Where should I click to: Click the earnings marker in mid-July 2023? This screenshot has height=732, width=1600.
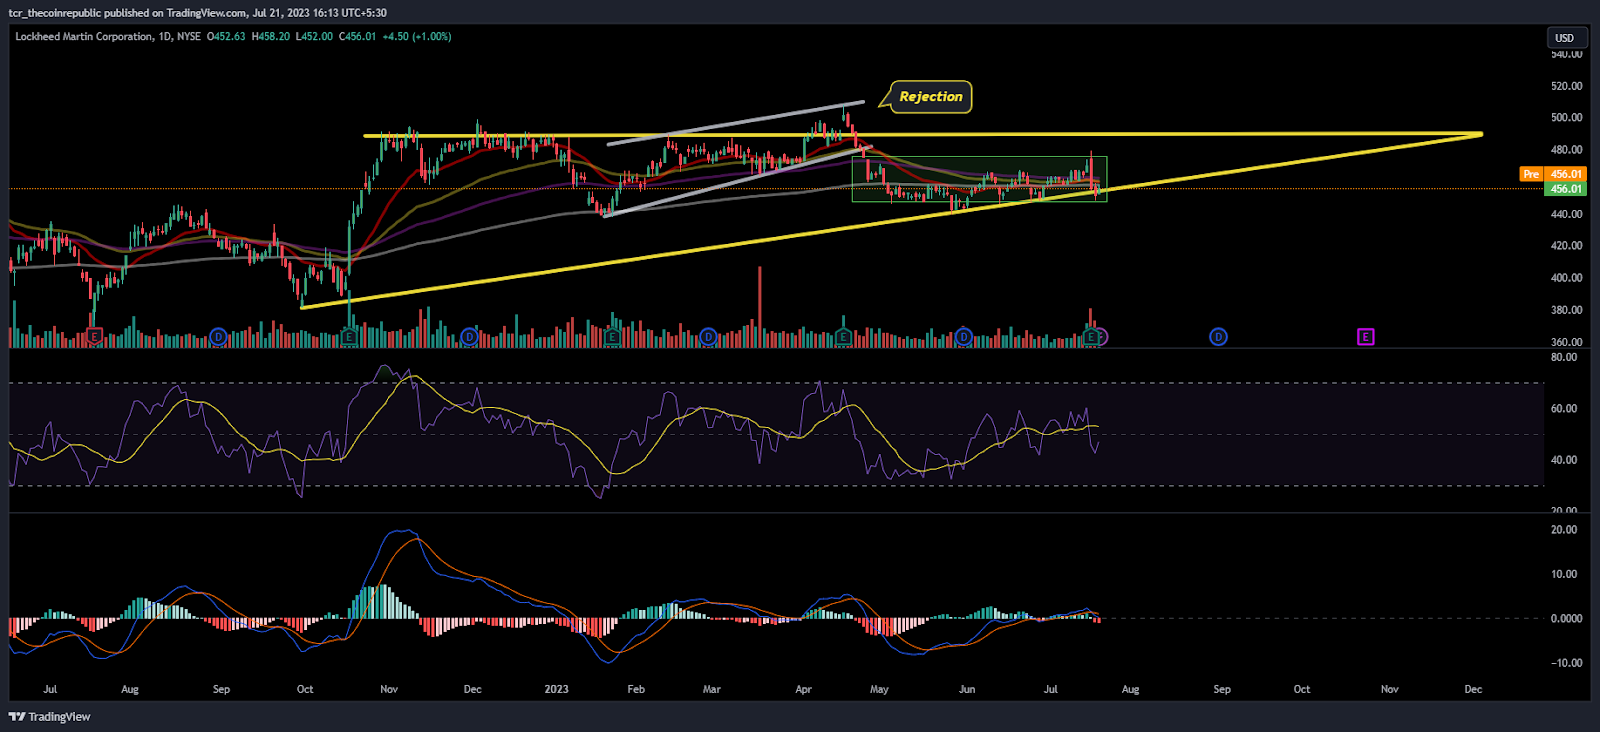point(1091,337)
